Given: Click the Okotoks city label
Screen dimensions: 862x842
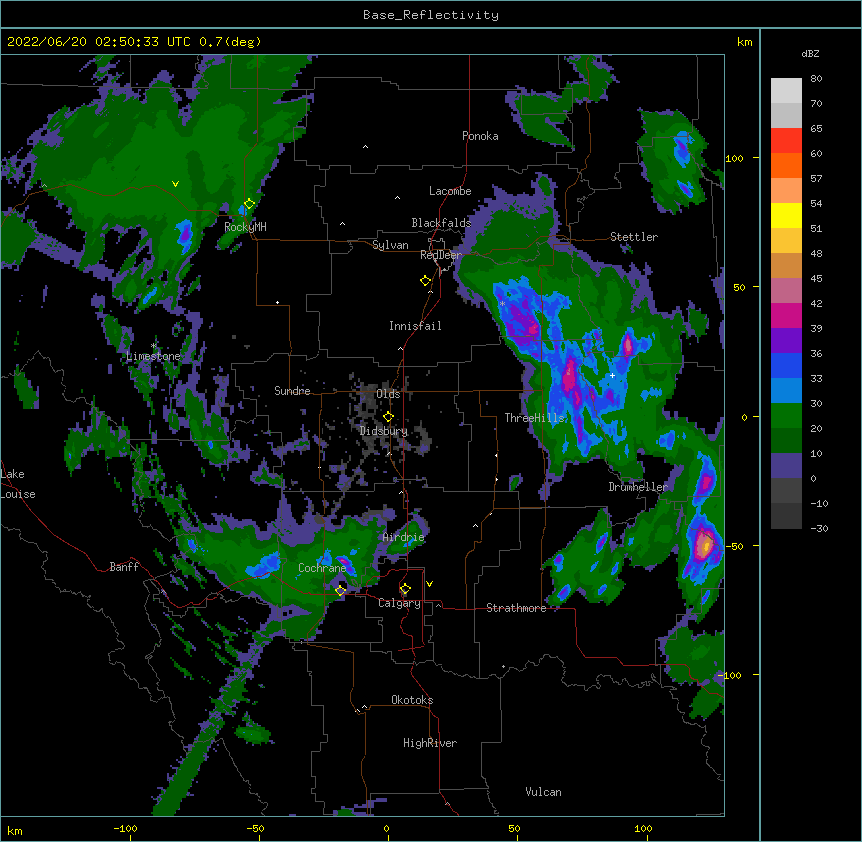Looking at the screenshot, I should (x=412, y=700).
